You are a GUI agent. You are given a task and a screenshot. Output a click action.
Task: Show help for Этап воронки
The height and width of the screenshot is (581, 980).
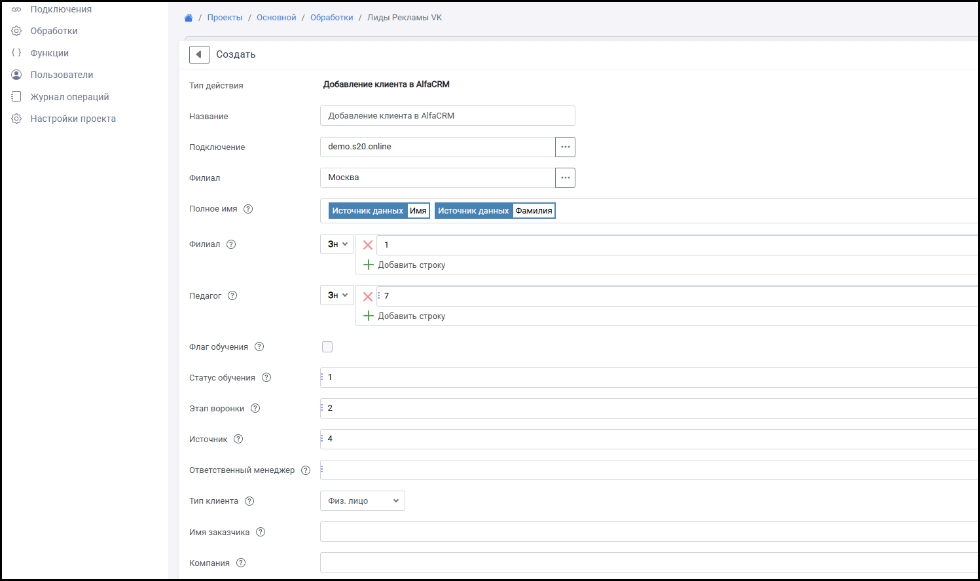click(x=255, y=408)
